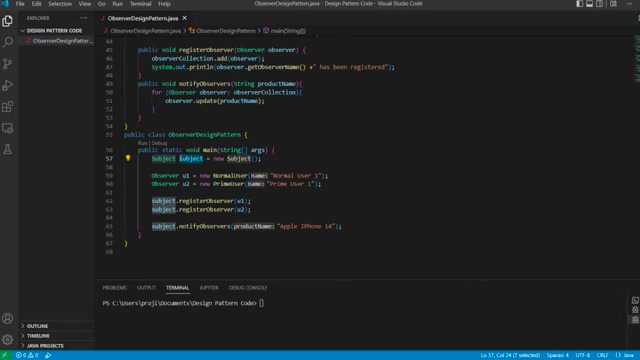This screenshot has height=360, width=640.
Task: Open the Accounts icon
Action: [7, 318]
